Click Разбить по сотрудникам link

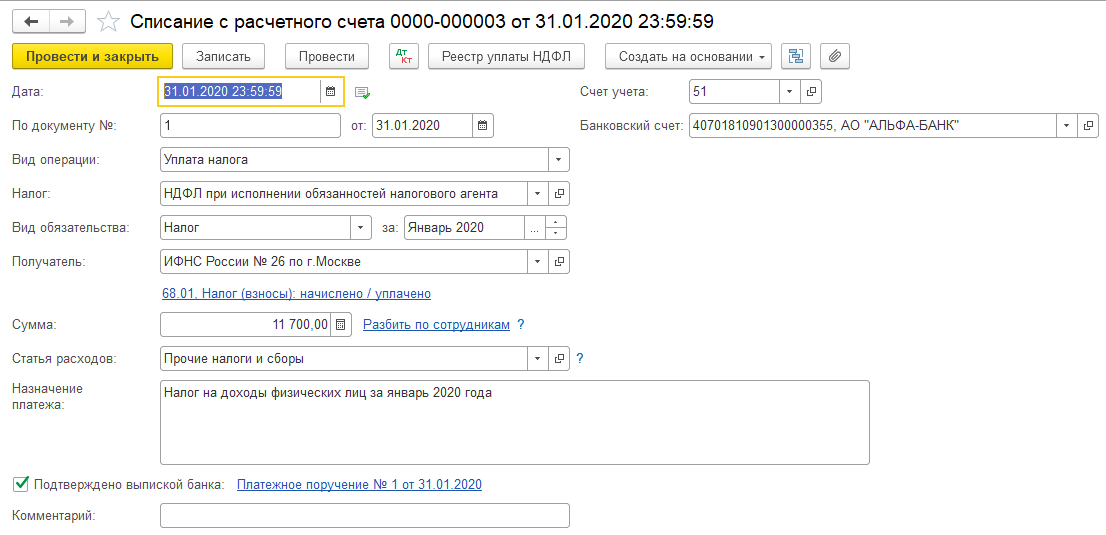click(x=436, y=325)
